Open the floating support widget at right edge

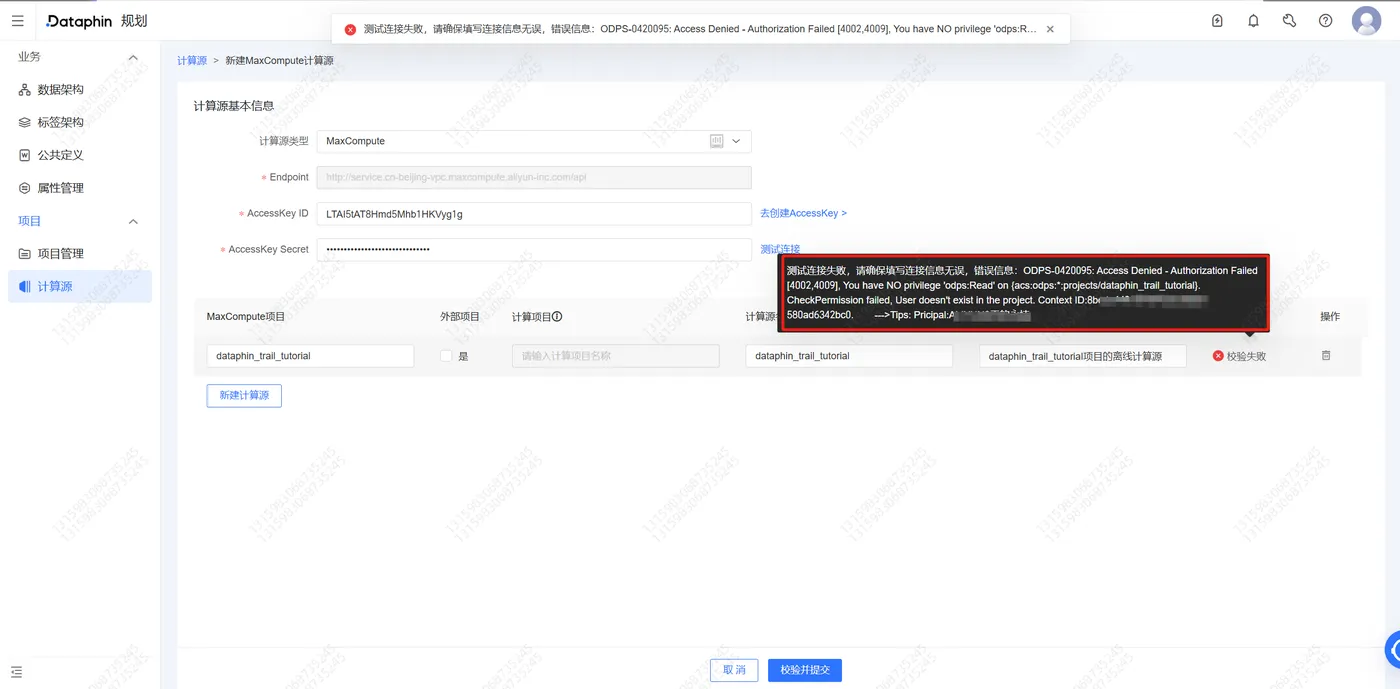1391,649
